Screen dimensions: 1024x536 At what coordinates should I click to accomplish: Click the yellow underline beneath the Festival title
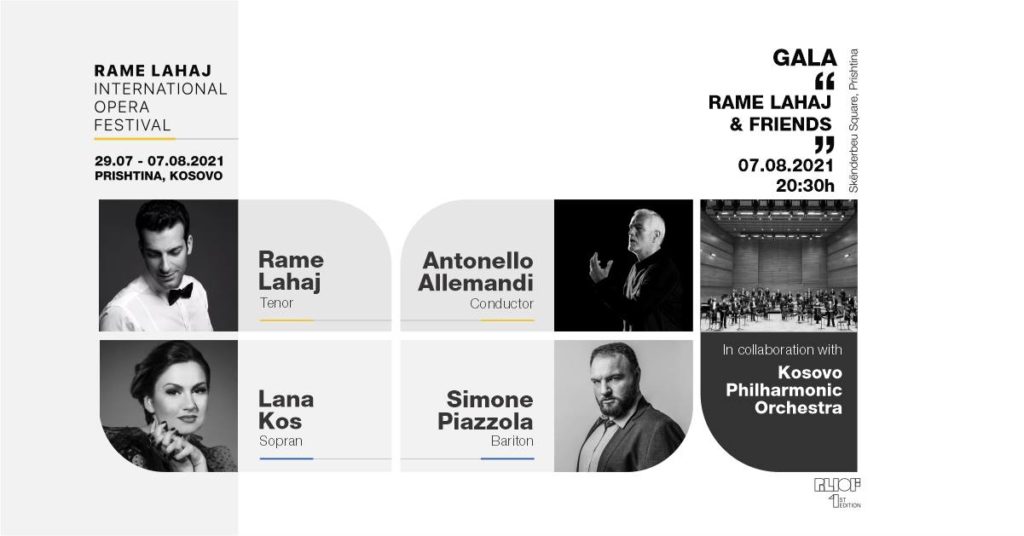[135, 138]
